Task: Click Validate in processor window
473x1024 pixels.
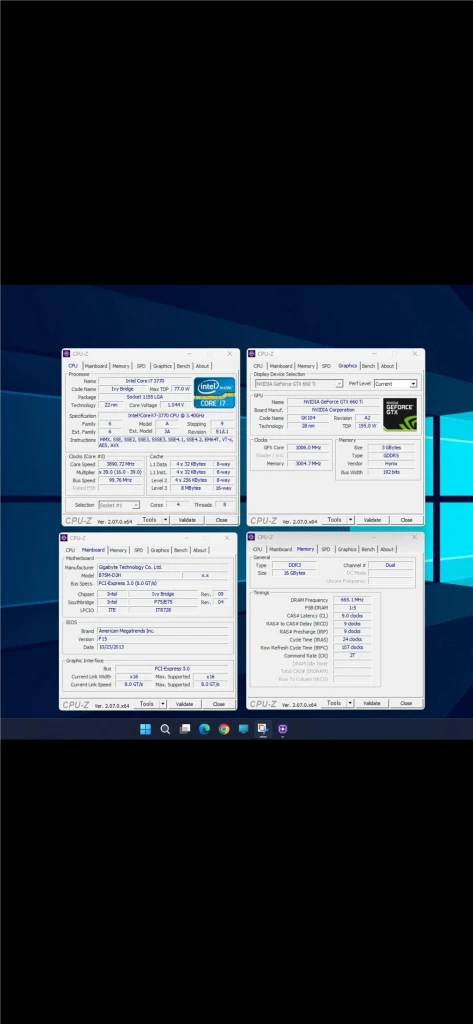Action: (187, 520)
